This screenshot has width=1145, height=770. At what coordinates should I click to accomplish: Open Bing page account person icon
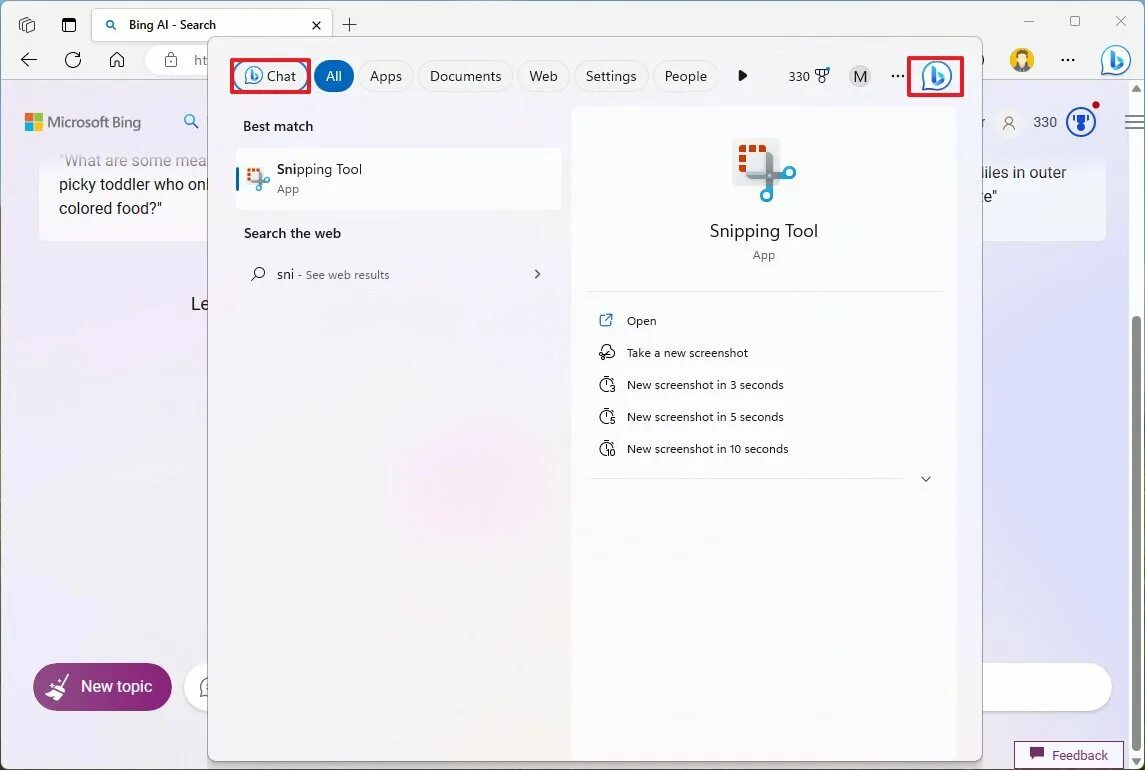1009,123
